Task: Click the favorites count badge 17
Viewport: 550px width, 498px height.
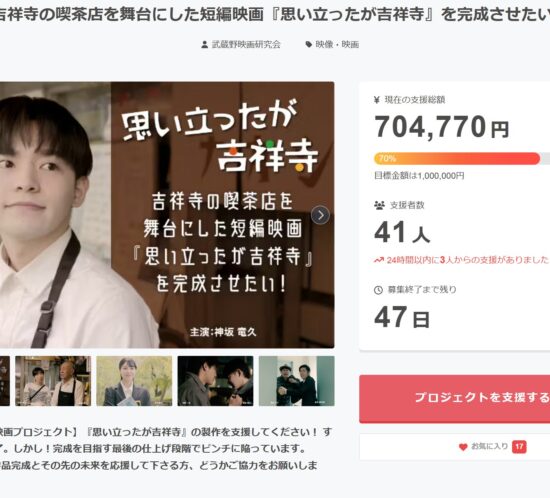Action: coord(519,446)
